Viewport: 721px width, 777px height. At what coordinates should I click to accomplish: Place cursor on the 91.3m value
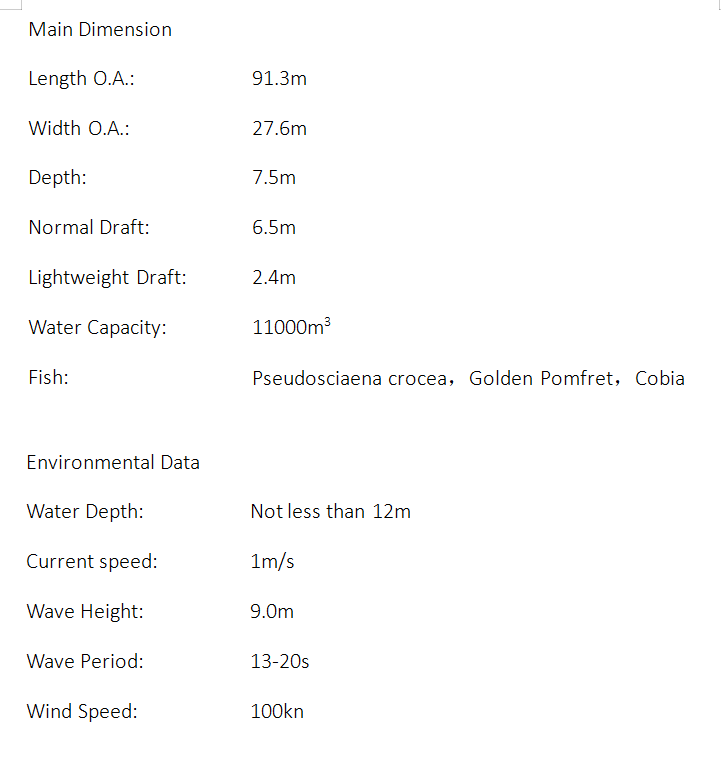click(x=279, y=79)
